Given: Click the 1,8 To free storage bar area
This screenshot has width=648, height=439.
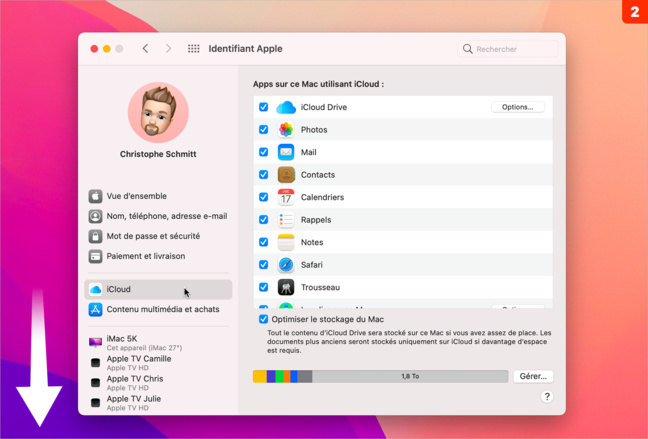Looking at the screenshot, I should coord(410,377).
